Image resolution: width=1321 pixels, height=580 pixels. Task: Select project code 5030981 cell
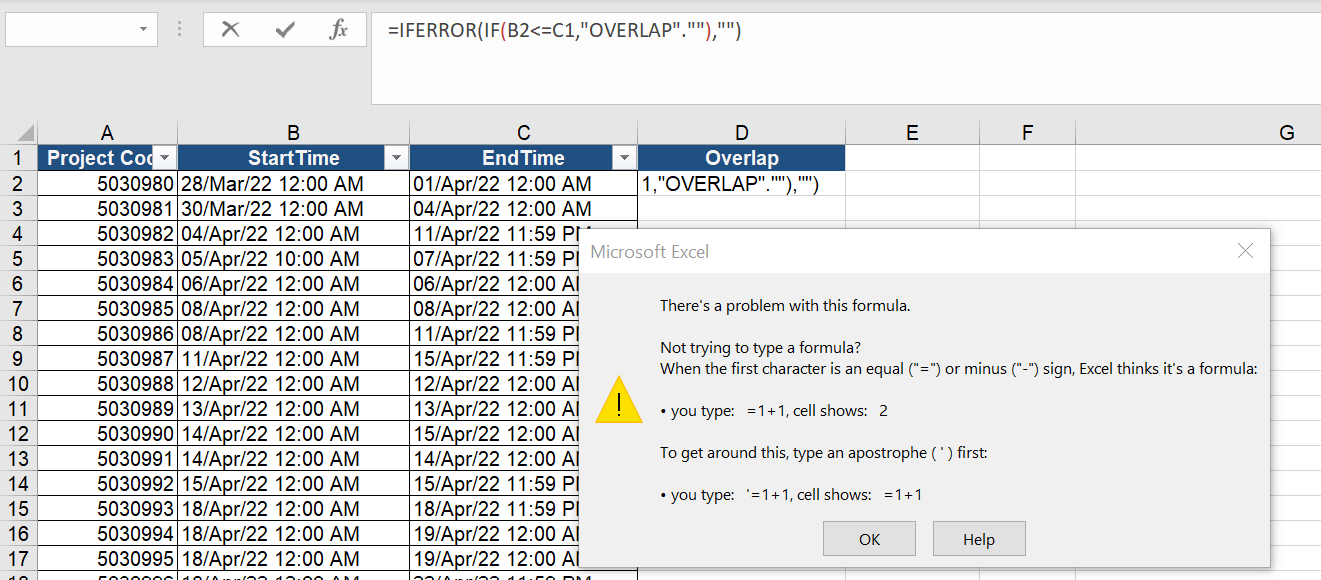pos(107,209)
